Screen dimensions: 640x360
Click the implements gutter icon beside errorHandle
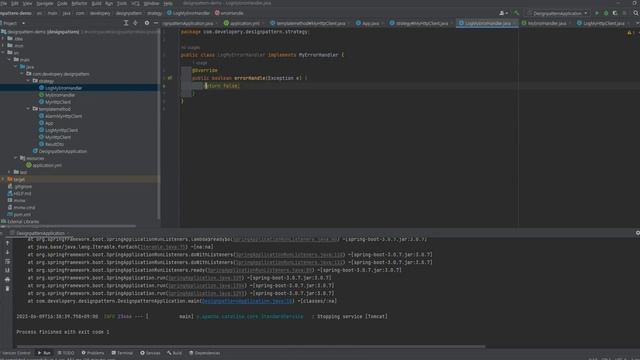[170, 78]
